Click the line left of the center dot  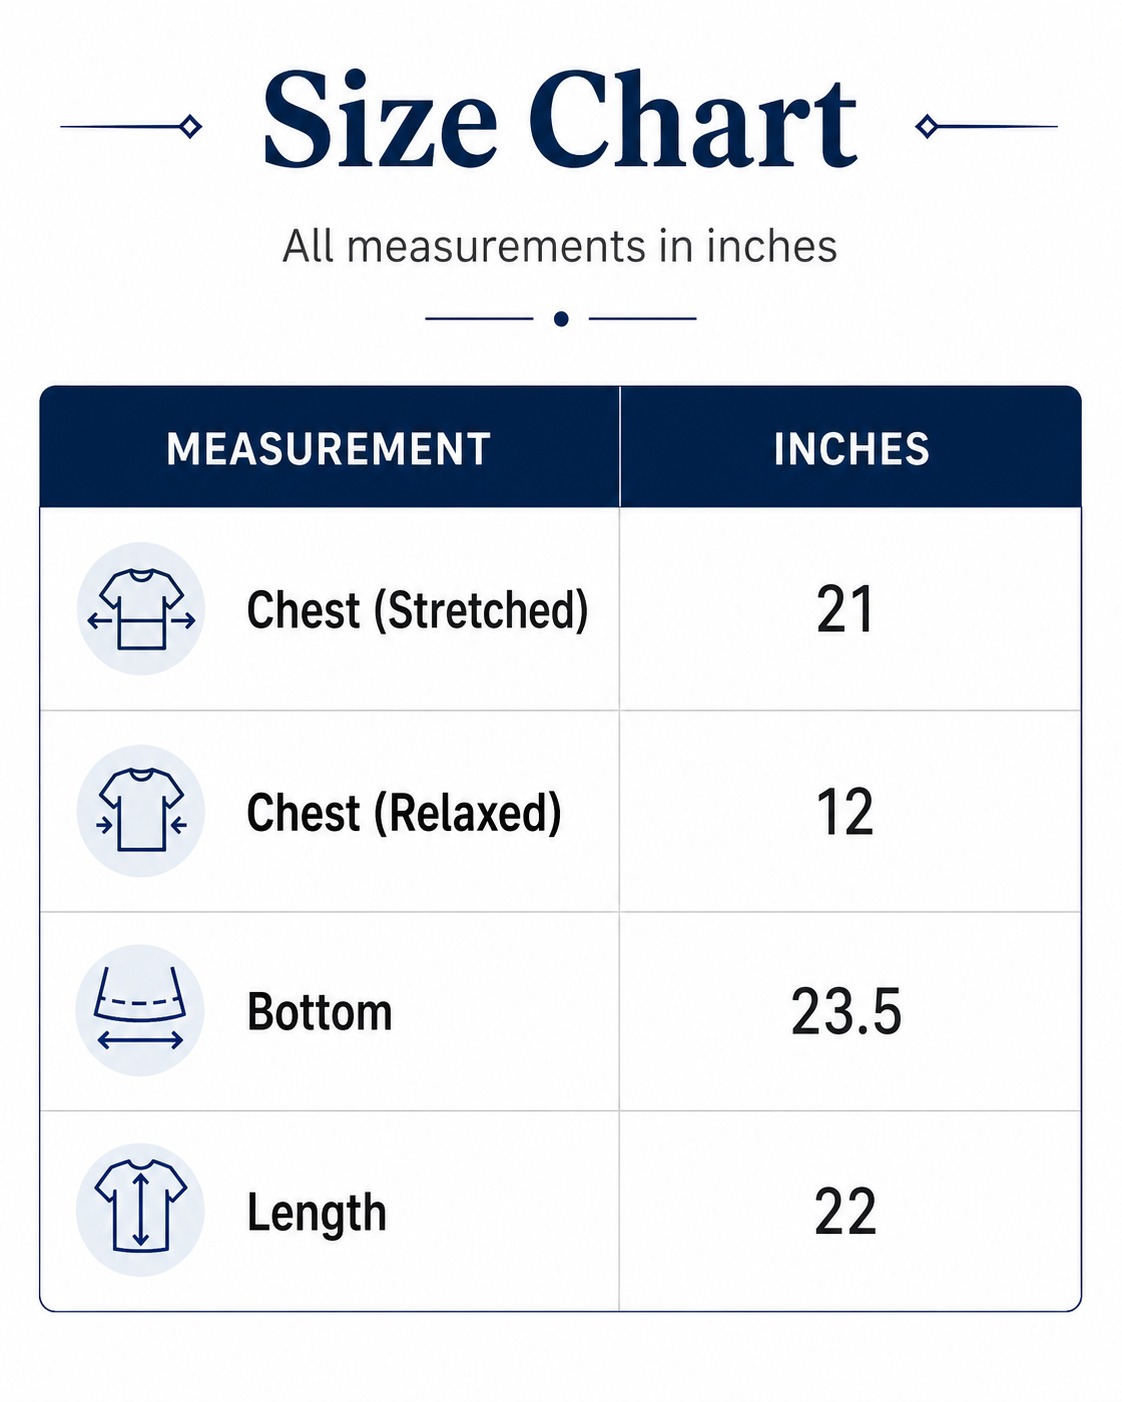[x=479, y=319]
